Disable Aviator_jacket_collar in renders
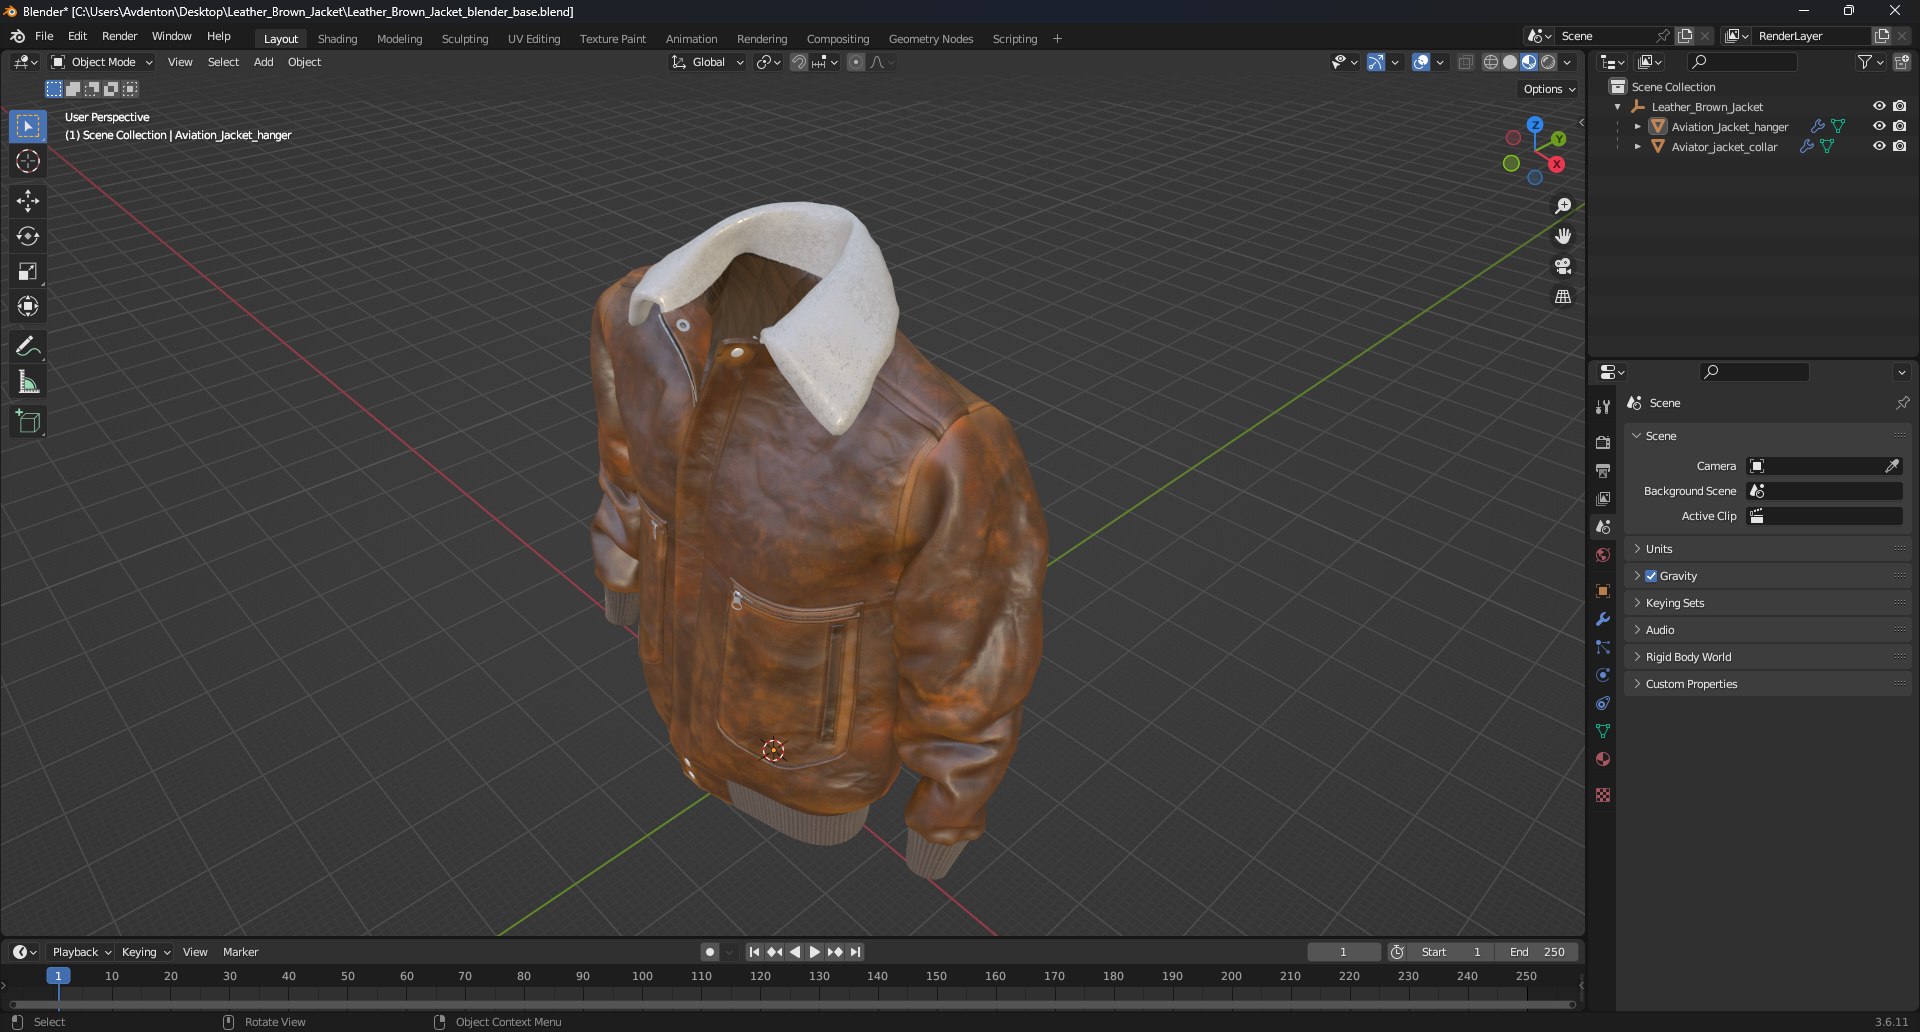 pos(1899,146)
